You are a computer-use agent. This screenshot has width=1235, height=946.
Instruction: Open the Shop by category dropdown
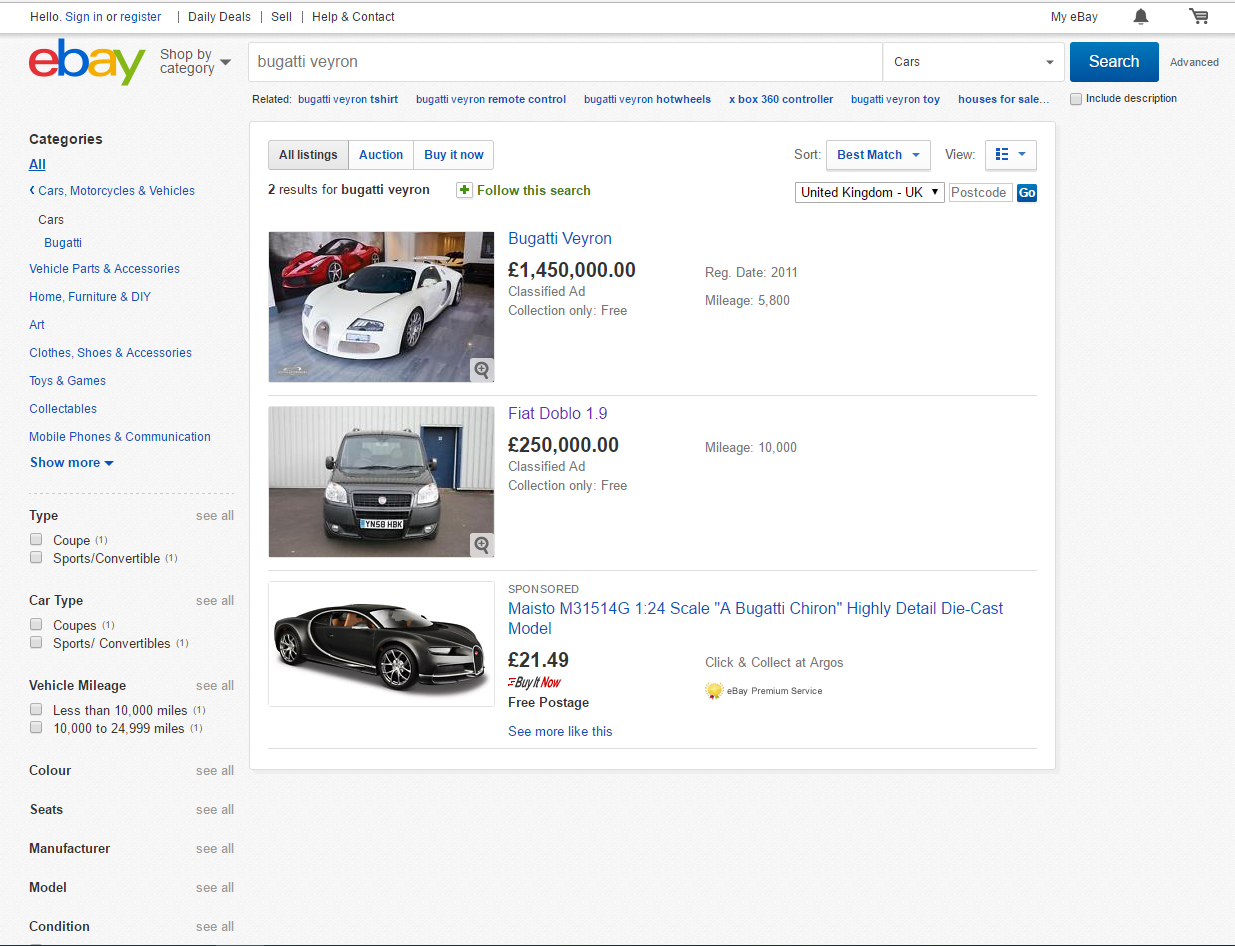(195, 62)
